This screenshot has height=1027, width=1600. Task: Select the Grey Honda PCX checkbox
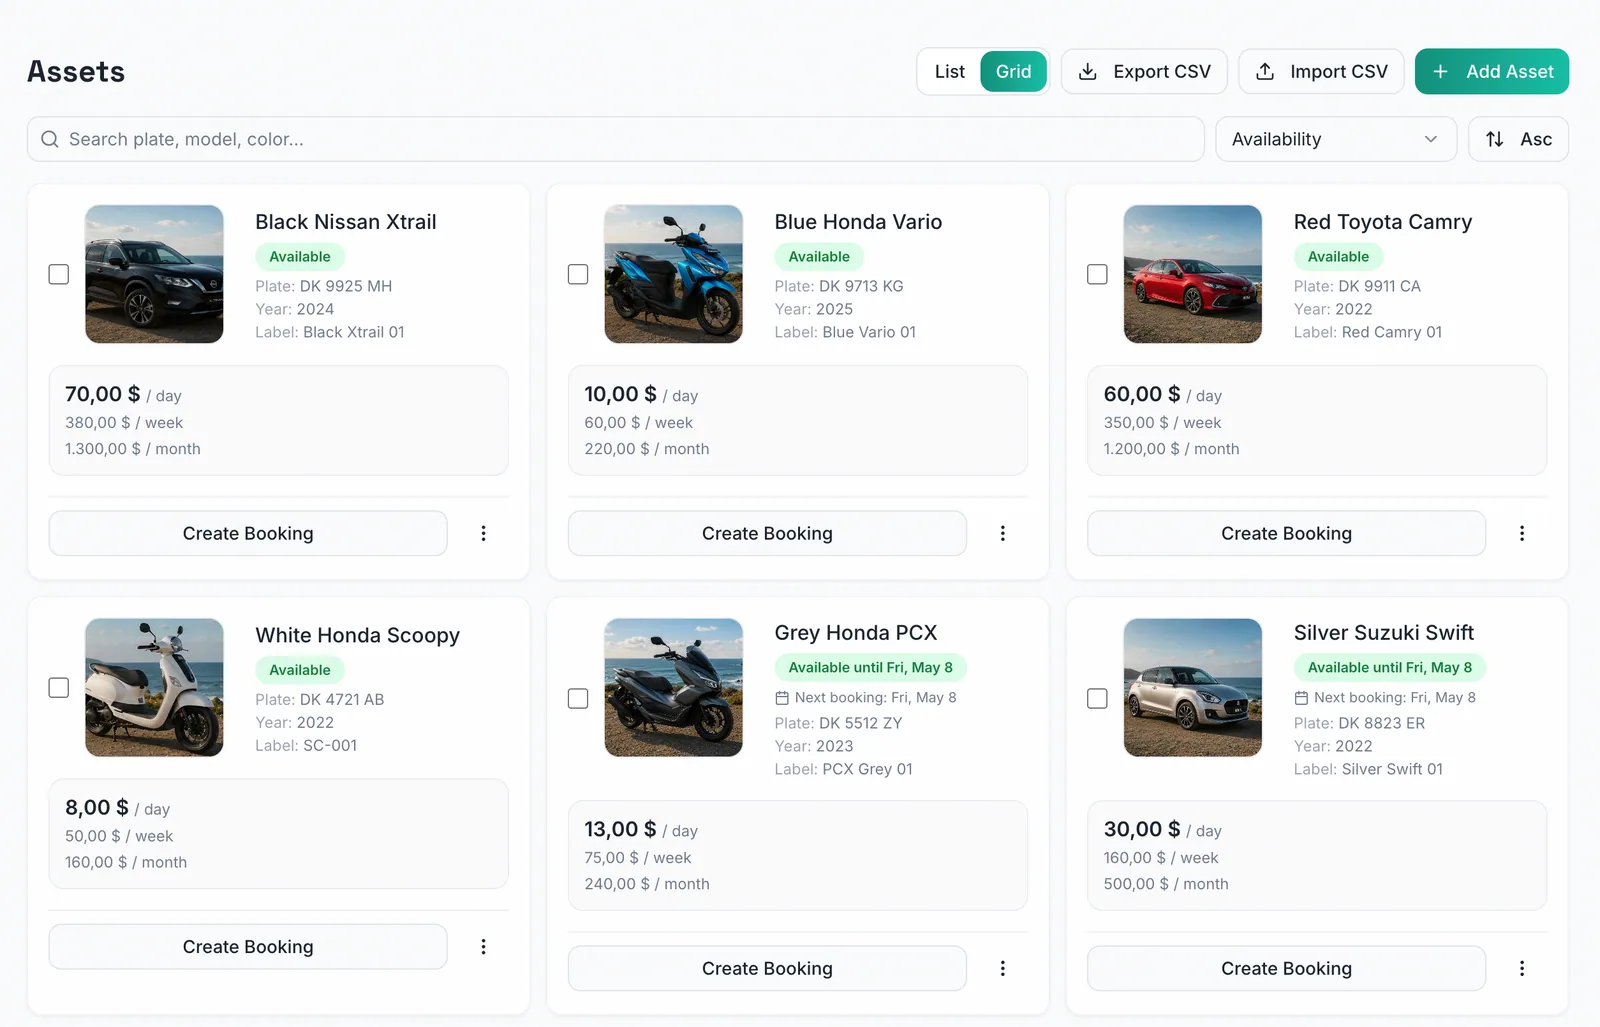click(578, 698)
